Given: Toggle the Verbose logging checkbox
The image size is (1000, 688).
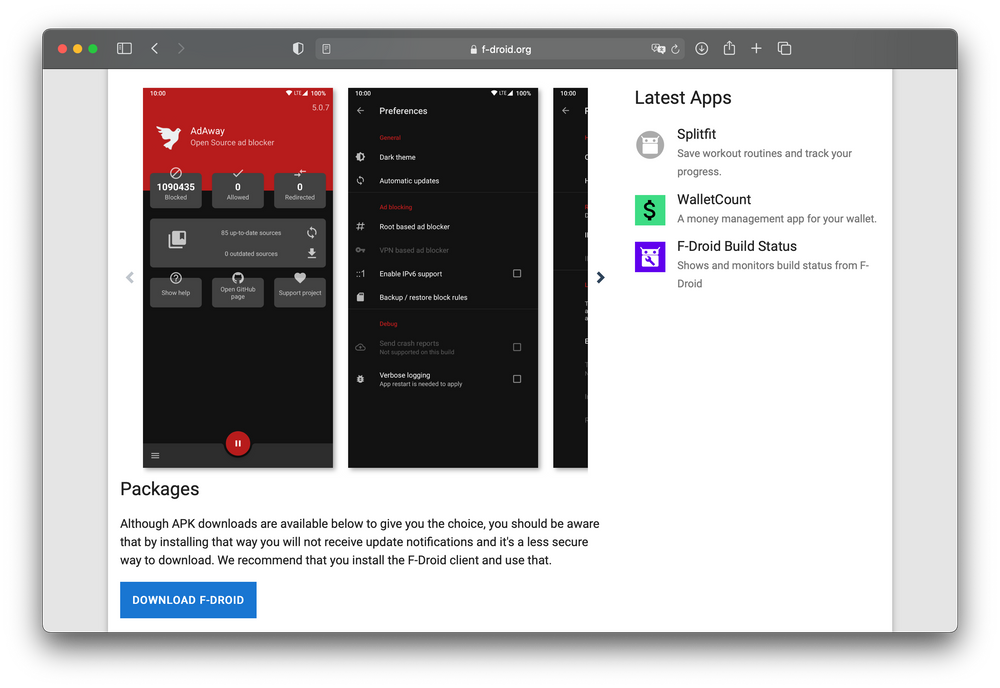Looking at the screenshot, I should [x=517, y=379].
